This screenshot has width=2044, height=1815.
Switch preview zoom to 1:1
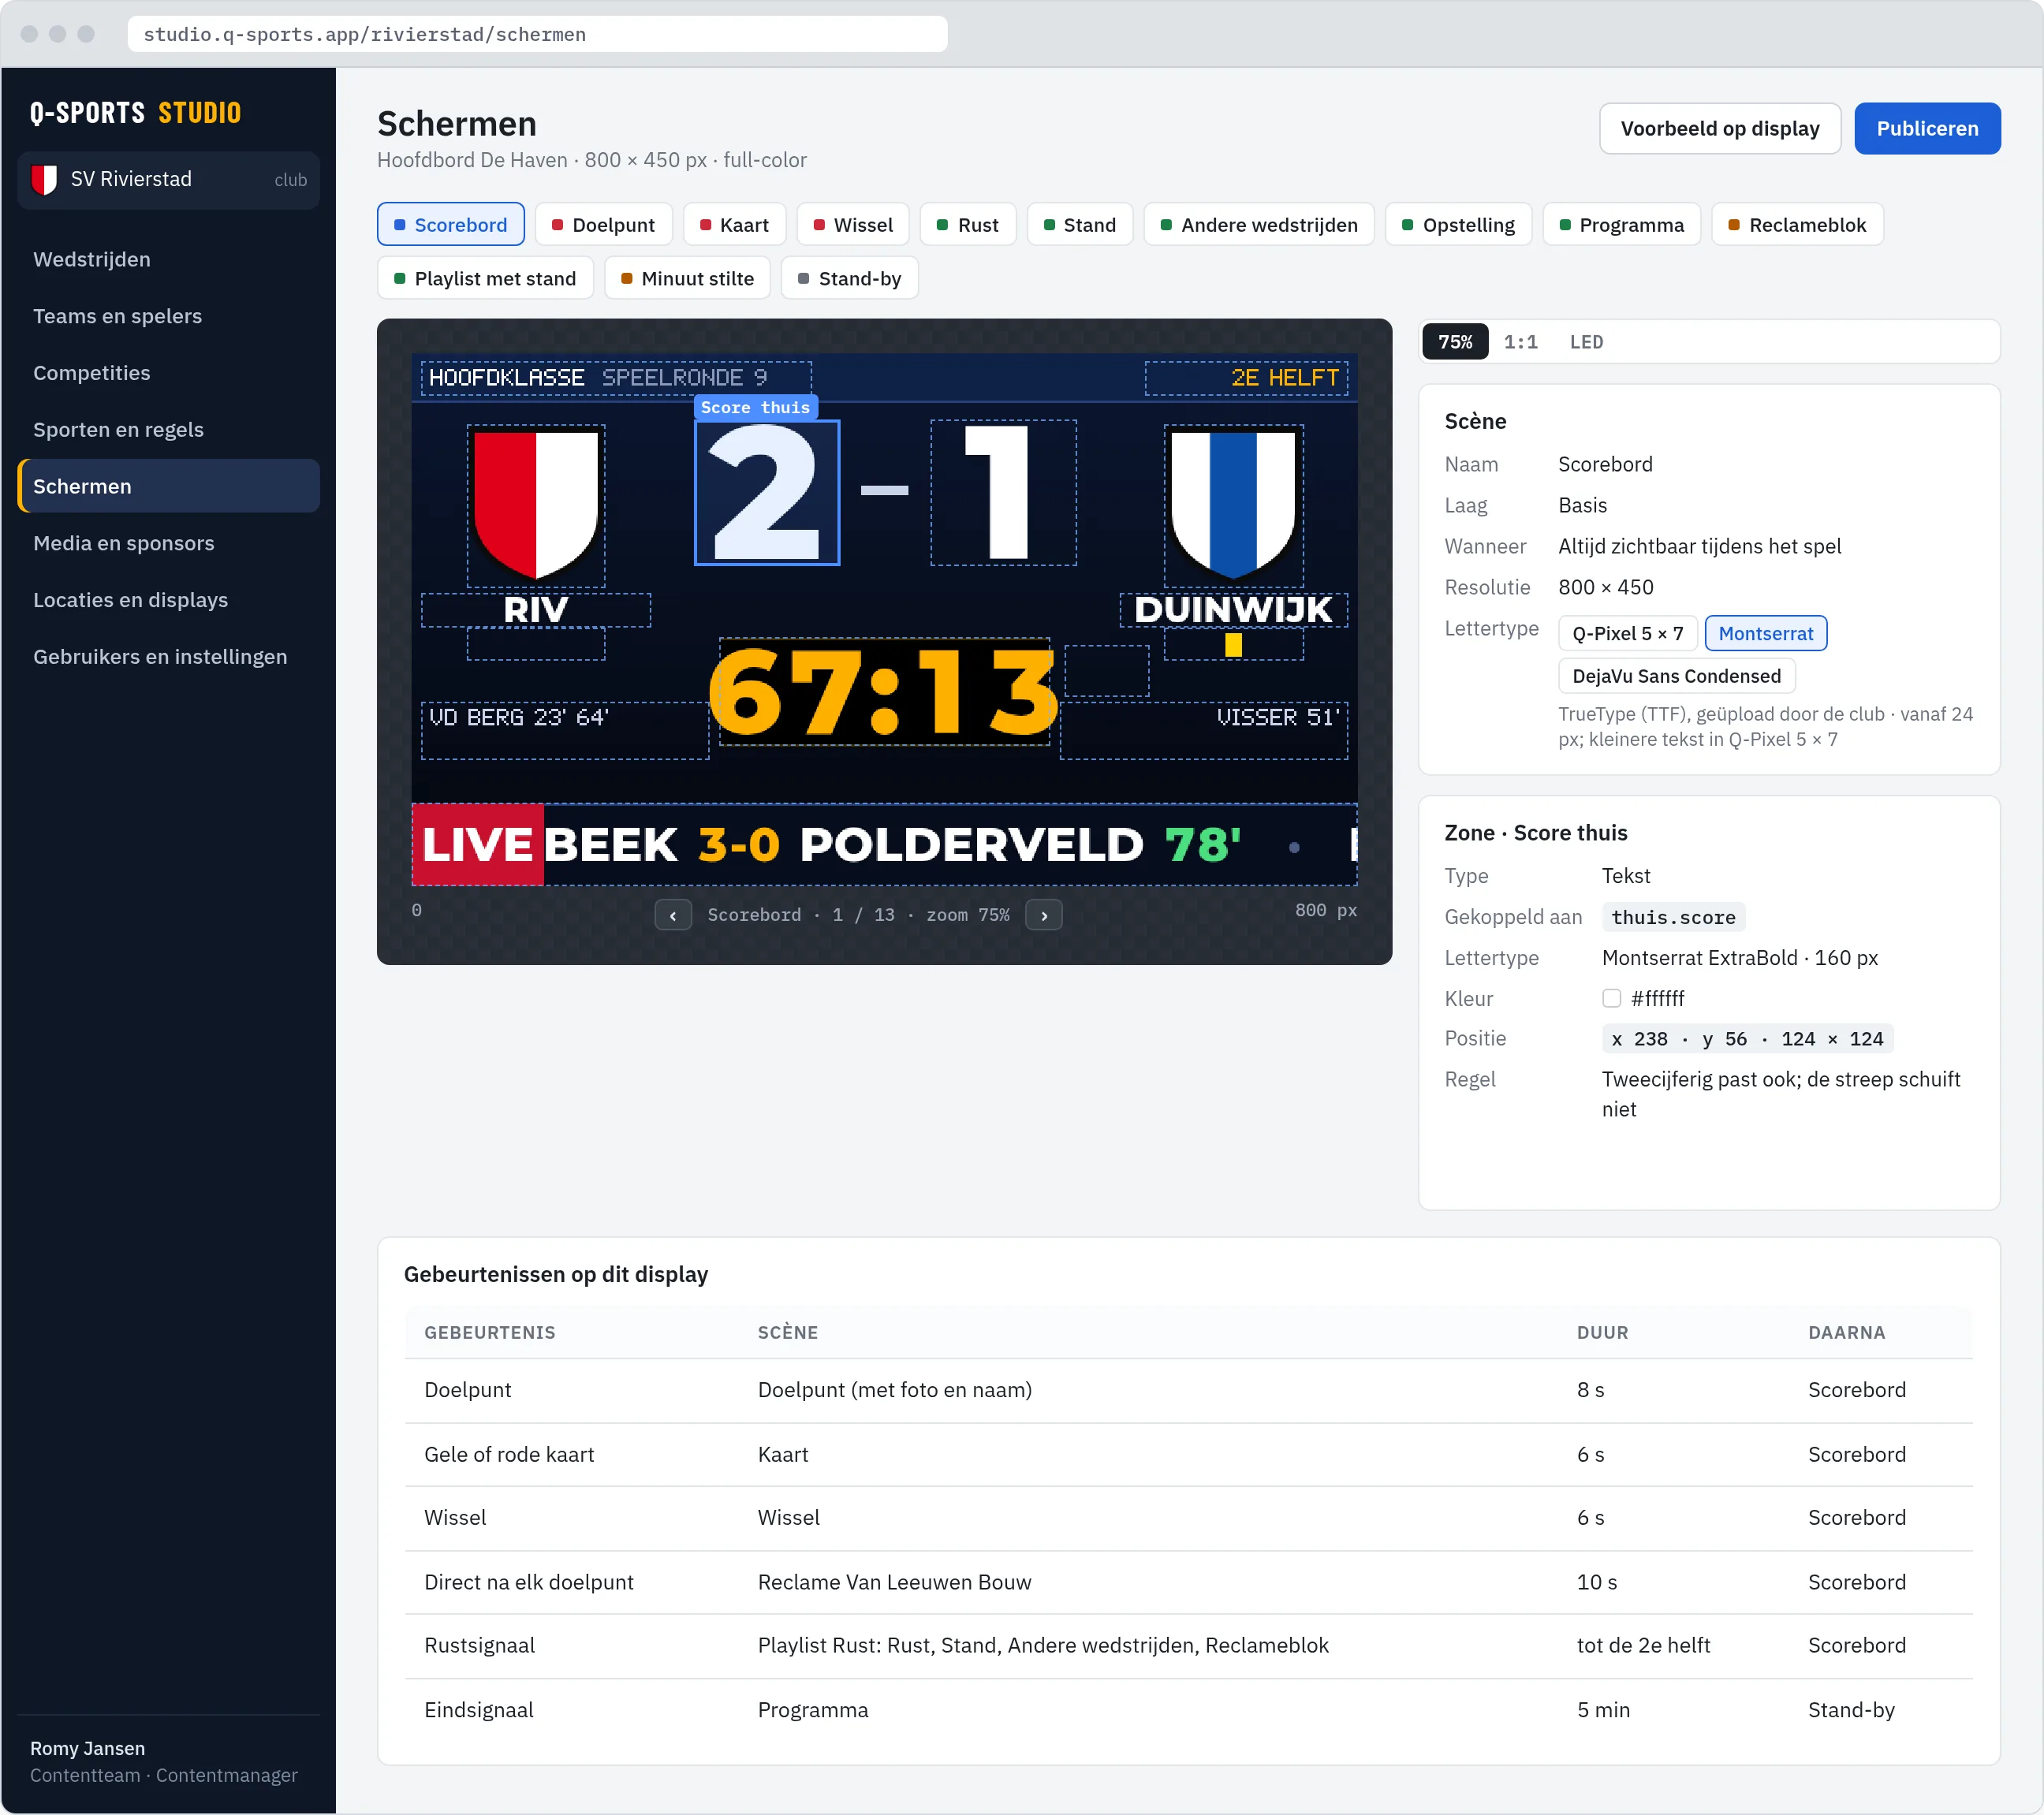point(1520,342)
